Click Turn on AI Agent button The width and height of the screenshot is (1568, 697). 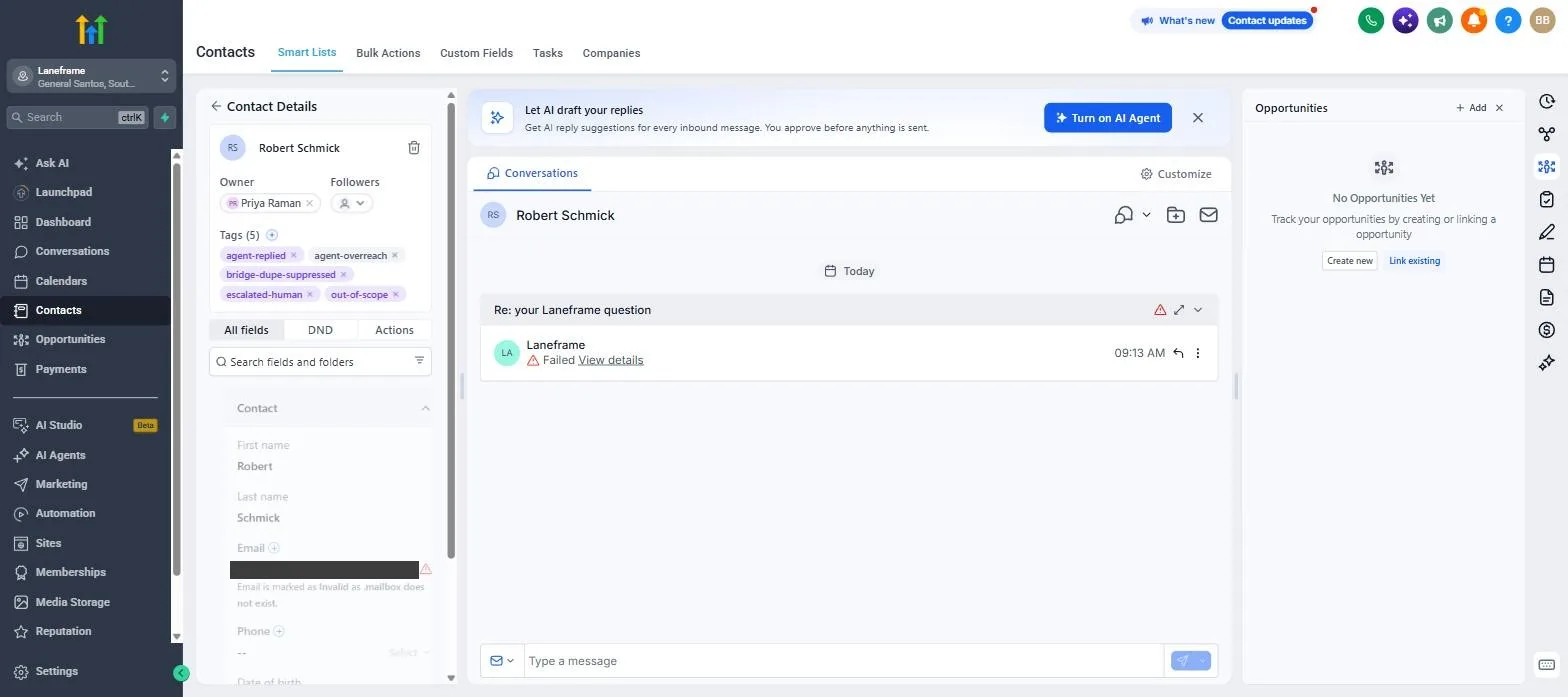point(1108,118)
